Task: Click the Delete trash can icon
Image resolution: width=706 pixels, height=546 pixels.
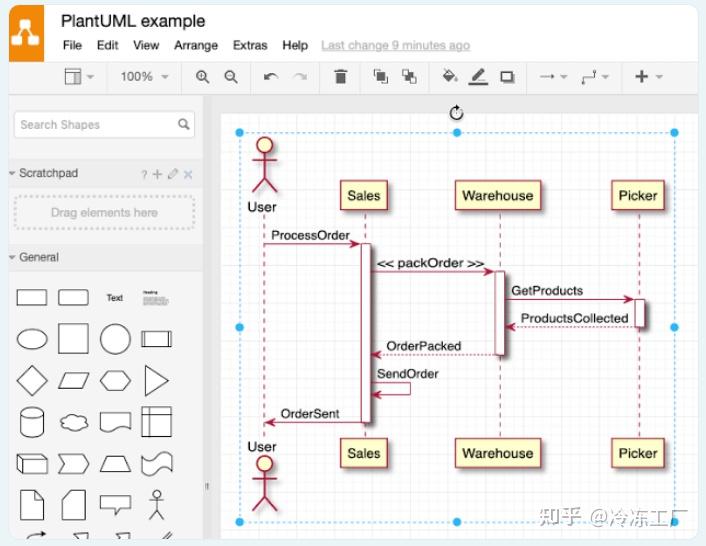Action: coord(341,77)
